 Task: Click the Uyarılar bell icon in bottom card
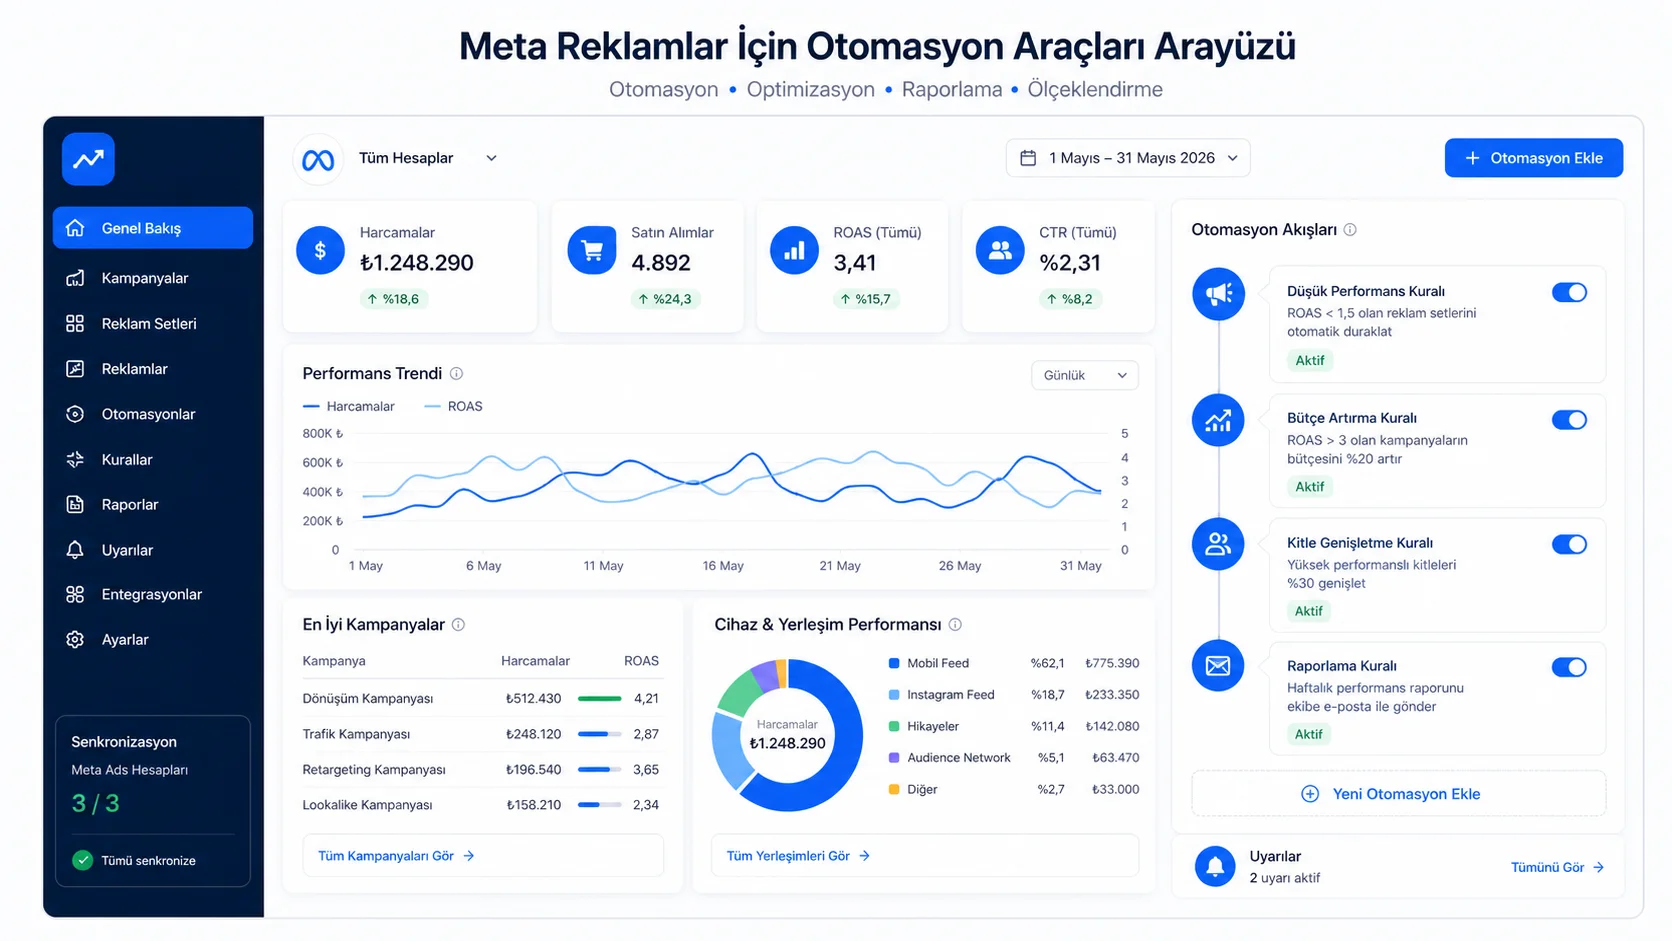click(1215, 866)
